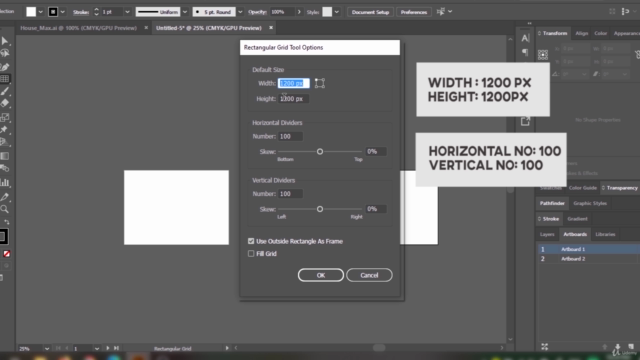The image size is (640, 360).
Task: Click the Horizontal Dividers skew slider handle
Action: [320, 151]
